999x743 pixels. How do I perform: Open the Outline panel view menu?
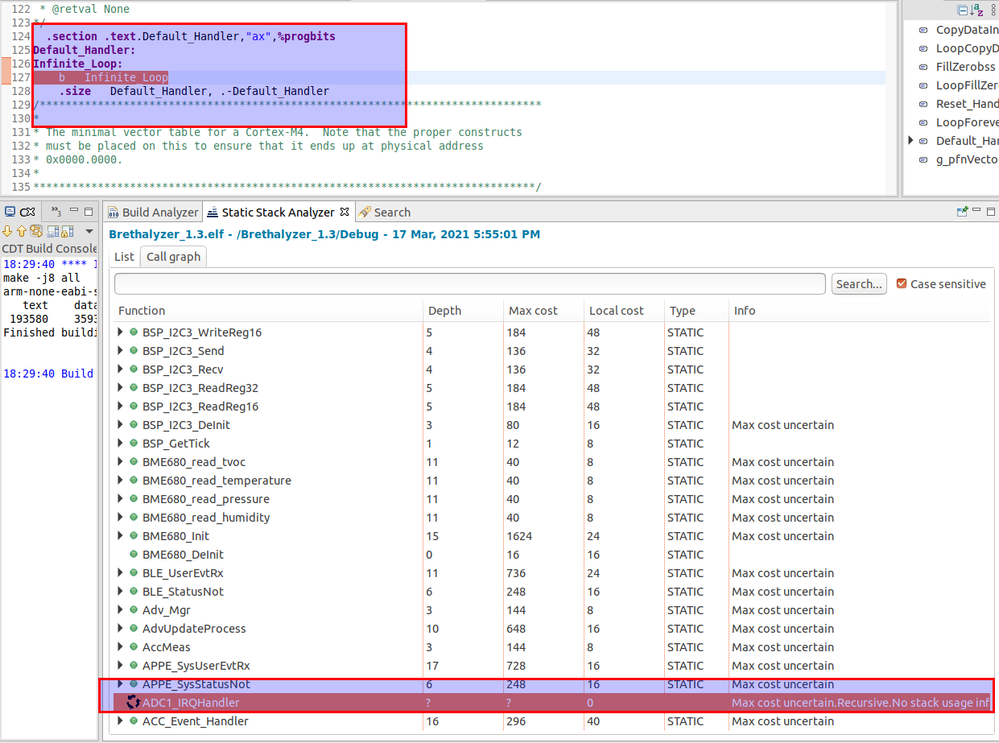point(994,10)
